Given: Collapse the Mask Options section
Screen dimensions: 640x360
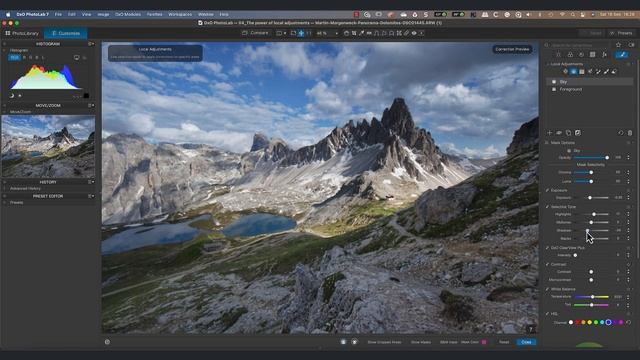Looking at the screenshot, I should click(547, 142).
